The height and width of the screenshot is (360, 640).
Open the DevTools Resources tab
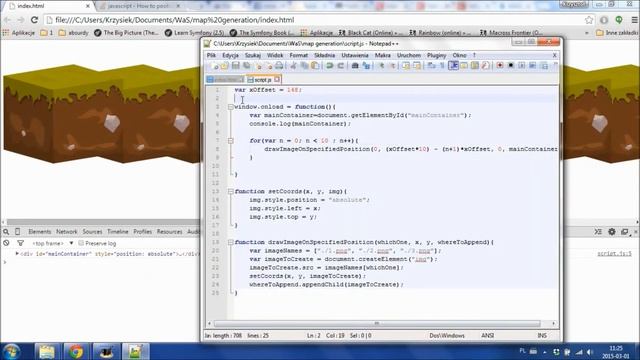click(169, 232)
